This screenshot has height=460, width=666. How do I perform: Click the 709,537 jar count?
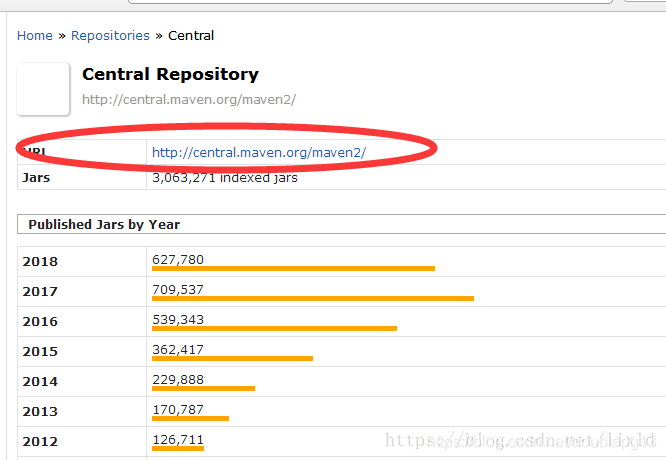[178, 290]
